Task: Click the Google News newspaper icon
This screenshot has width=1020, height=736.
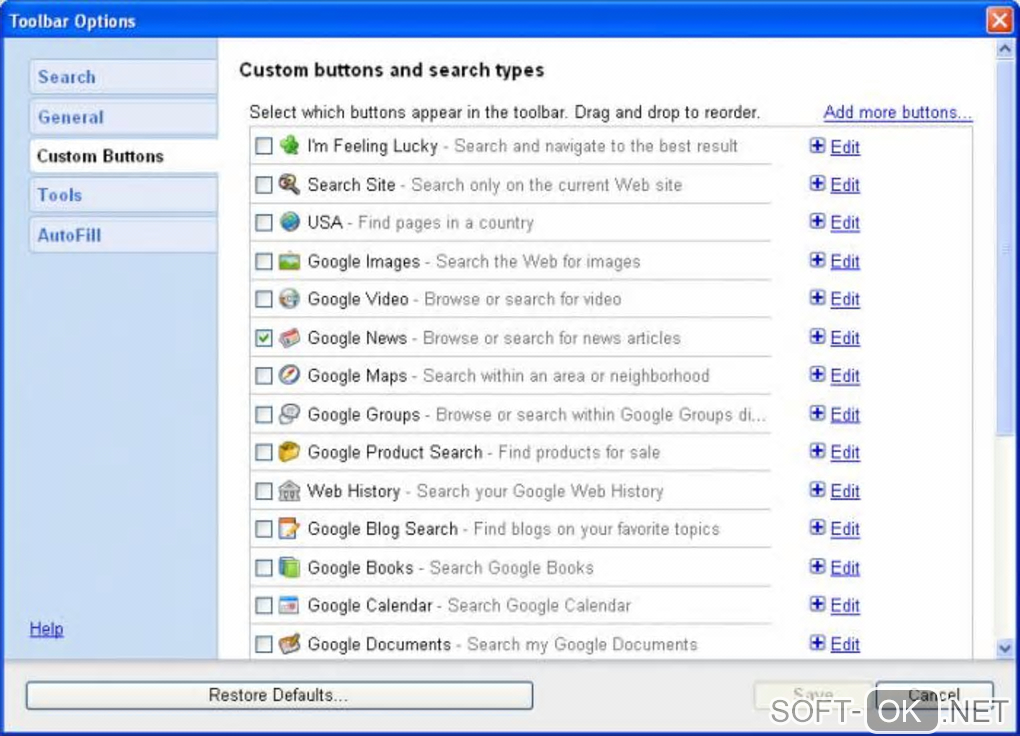Action: [x=289, y=338]
